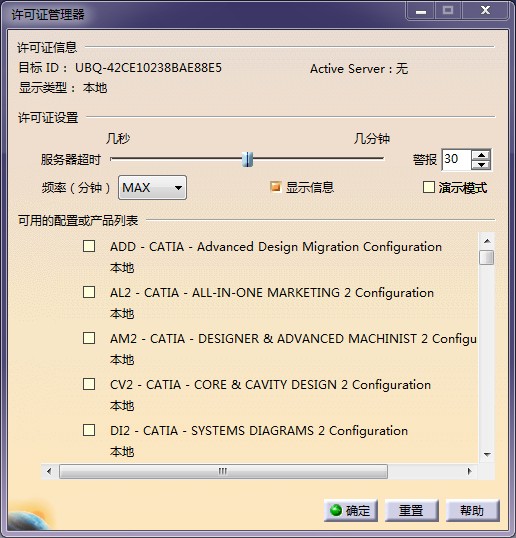Click the vertical scrollbar thumb in product list

[487, 258]
